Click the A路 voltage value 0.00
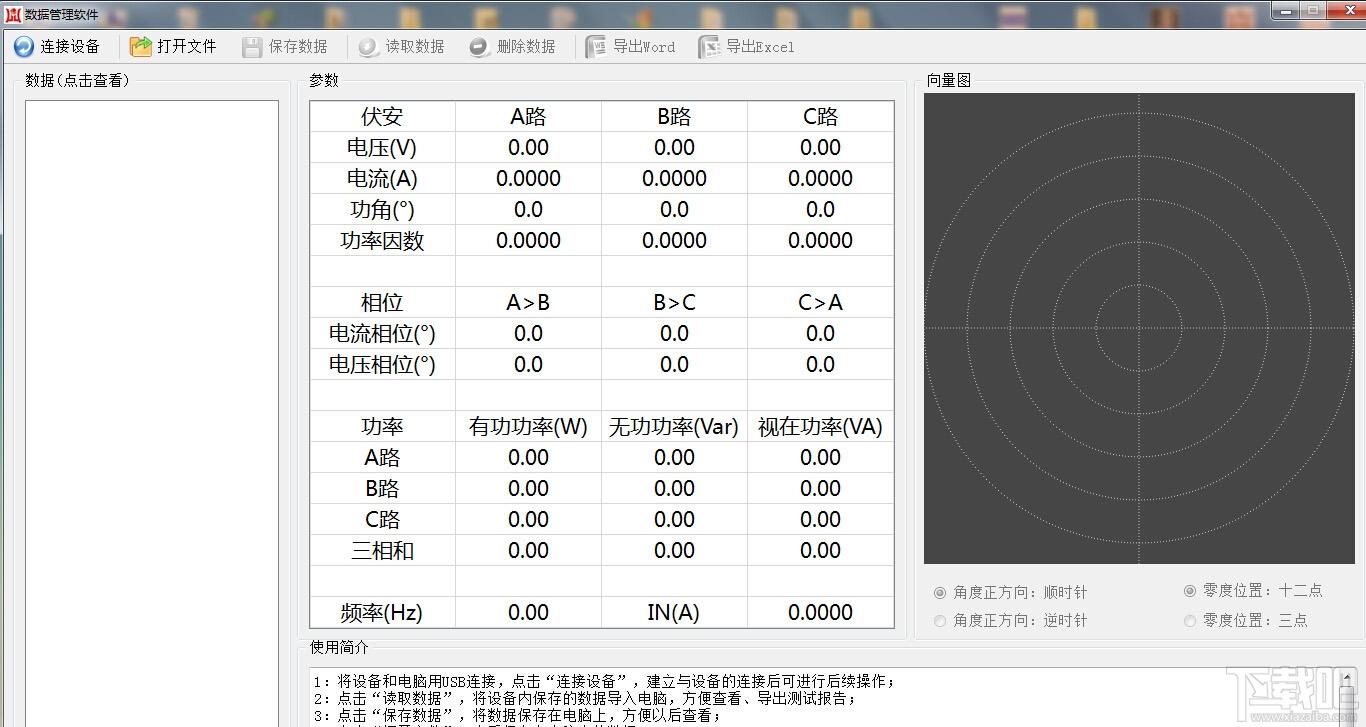 click(528, 147)
